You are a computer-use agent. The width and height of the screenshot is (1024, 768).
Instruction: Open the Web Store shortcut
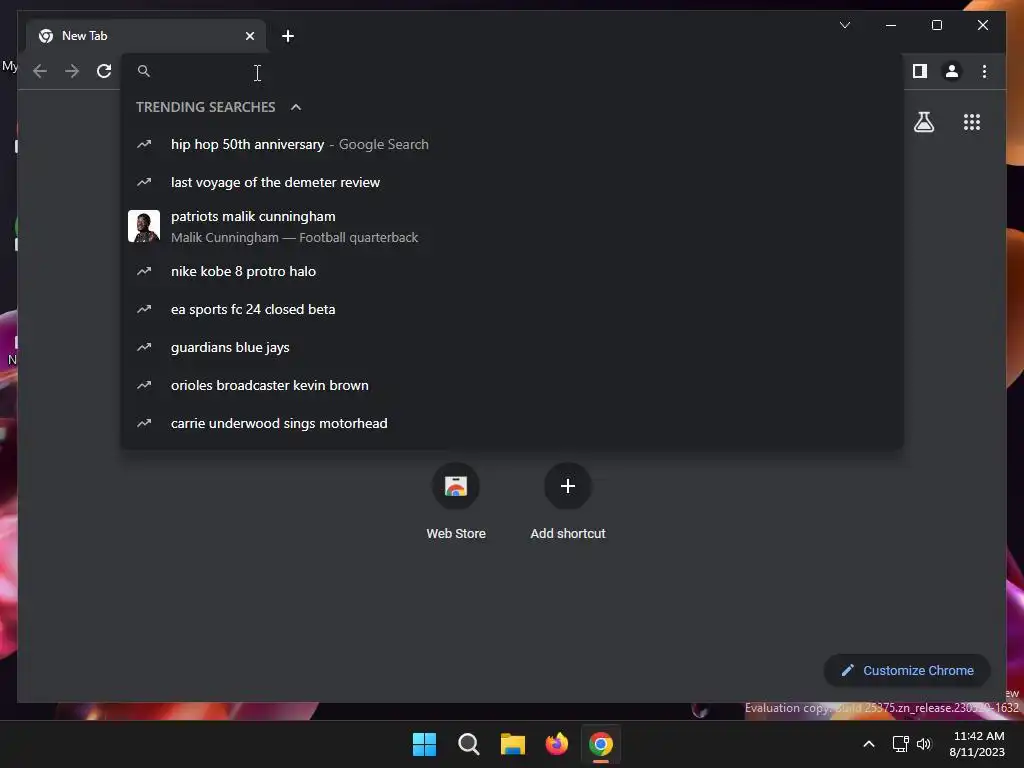[456, 501]
